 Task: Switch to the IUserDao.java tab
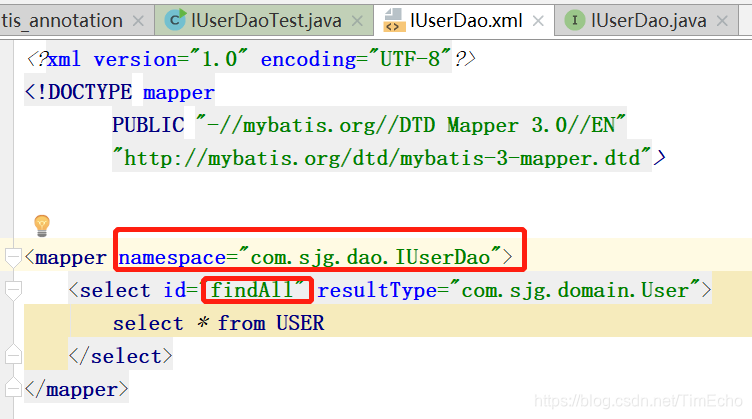click(646, 21)
